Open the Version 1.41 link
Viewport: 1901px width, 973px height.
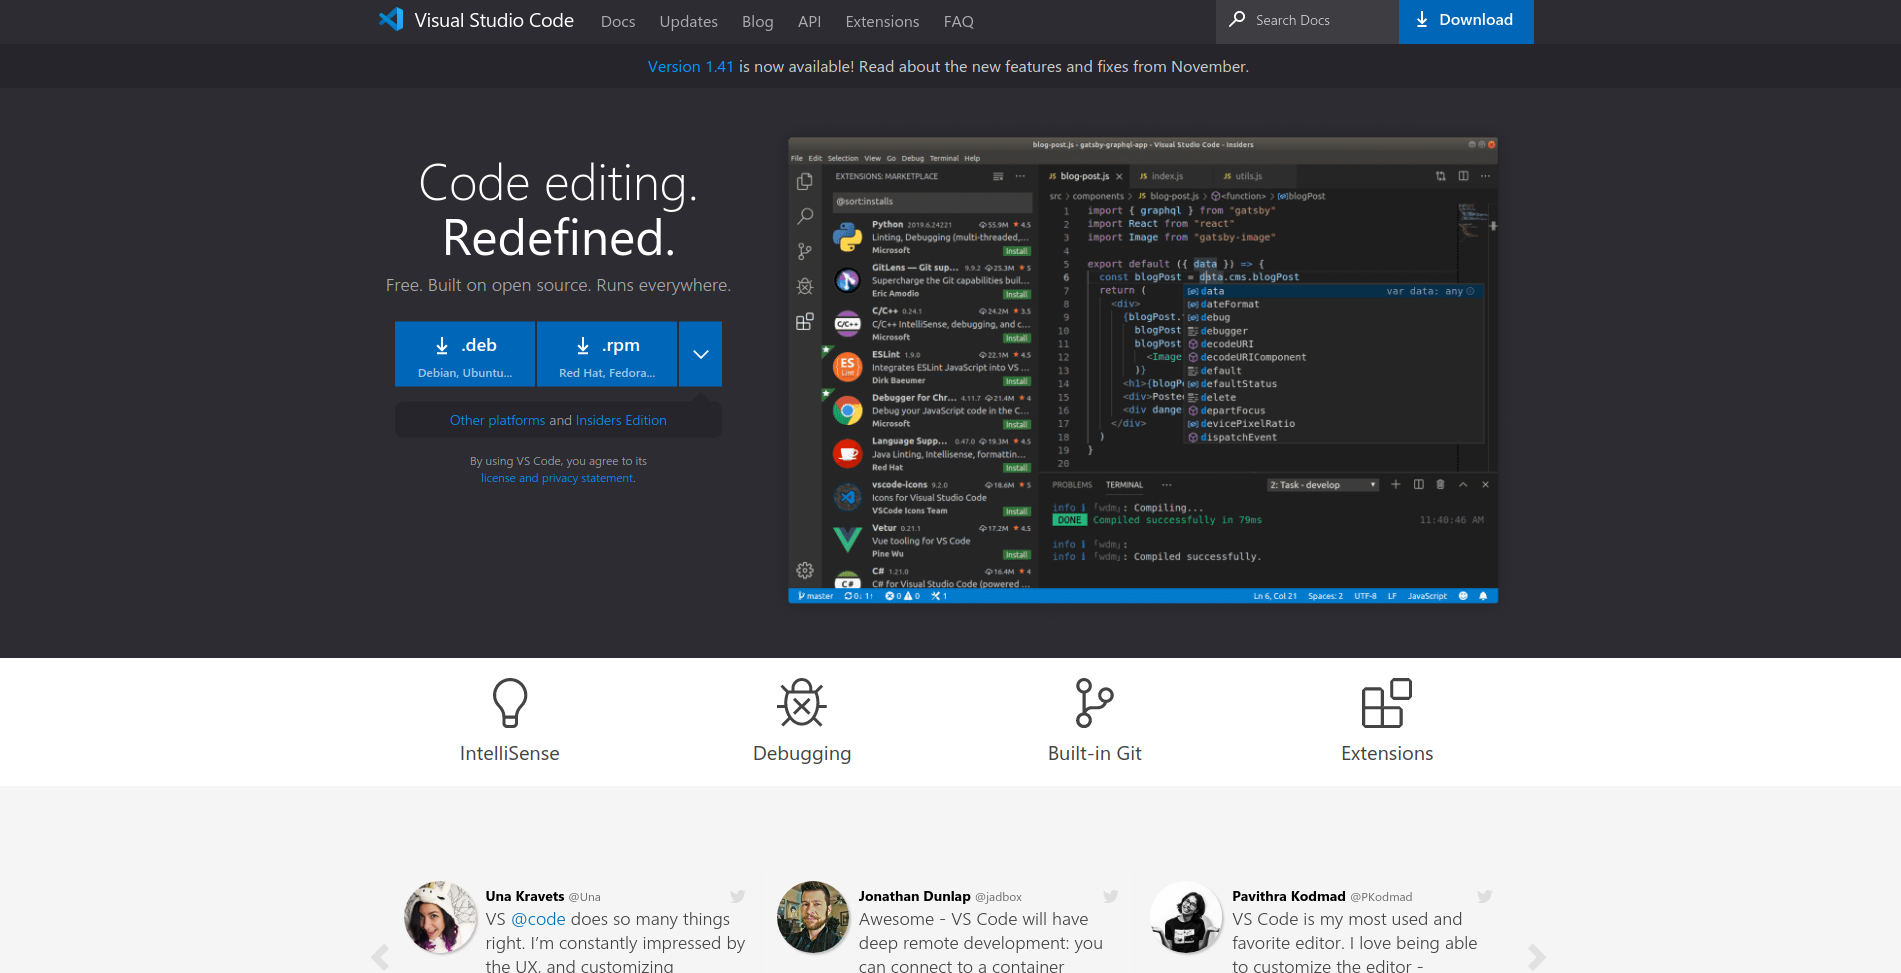(x=691, y=66)
